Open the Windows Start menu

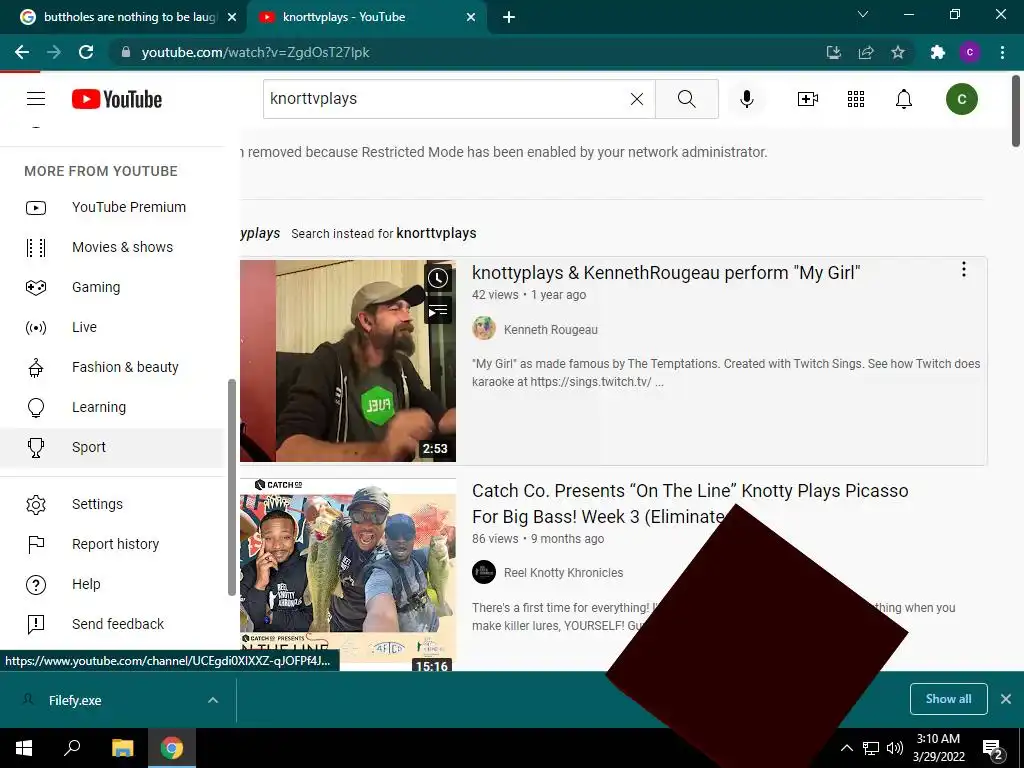[x=24, y=748]
